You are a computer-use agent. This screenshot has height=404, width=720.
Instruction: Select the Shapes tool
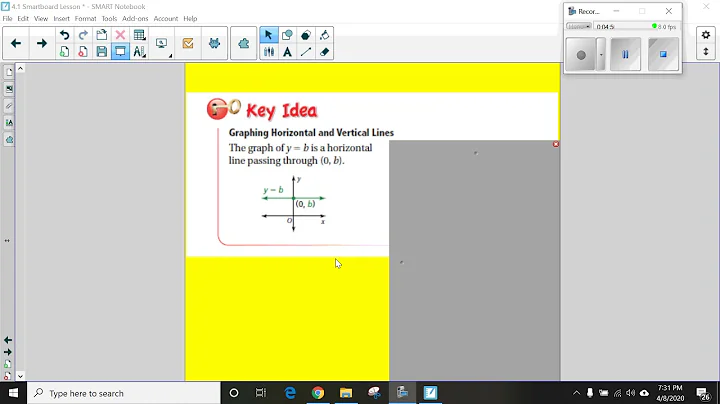coord(287,35)
